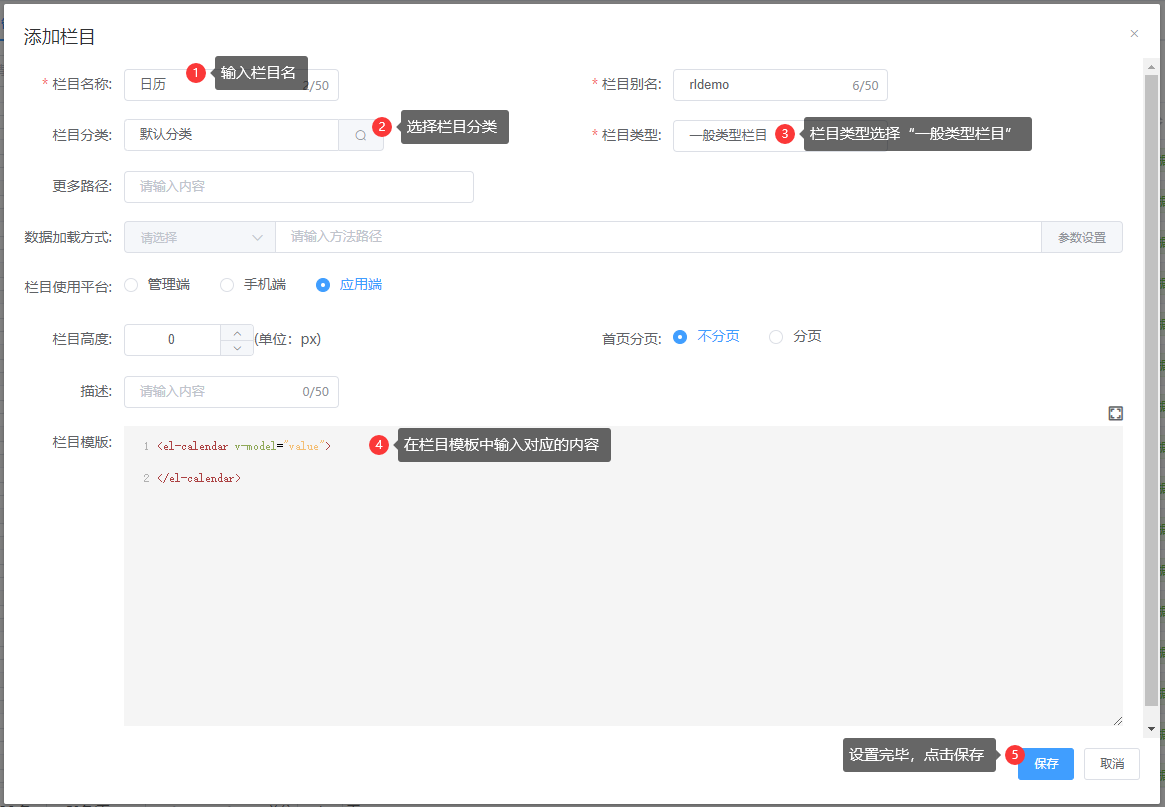Click the dialog's vertical scrollbar
The width and height of the screenshot is (1165, 807).
click(1151, 380)
